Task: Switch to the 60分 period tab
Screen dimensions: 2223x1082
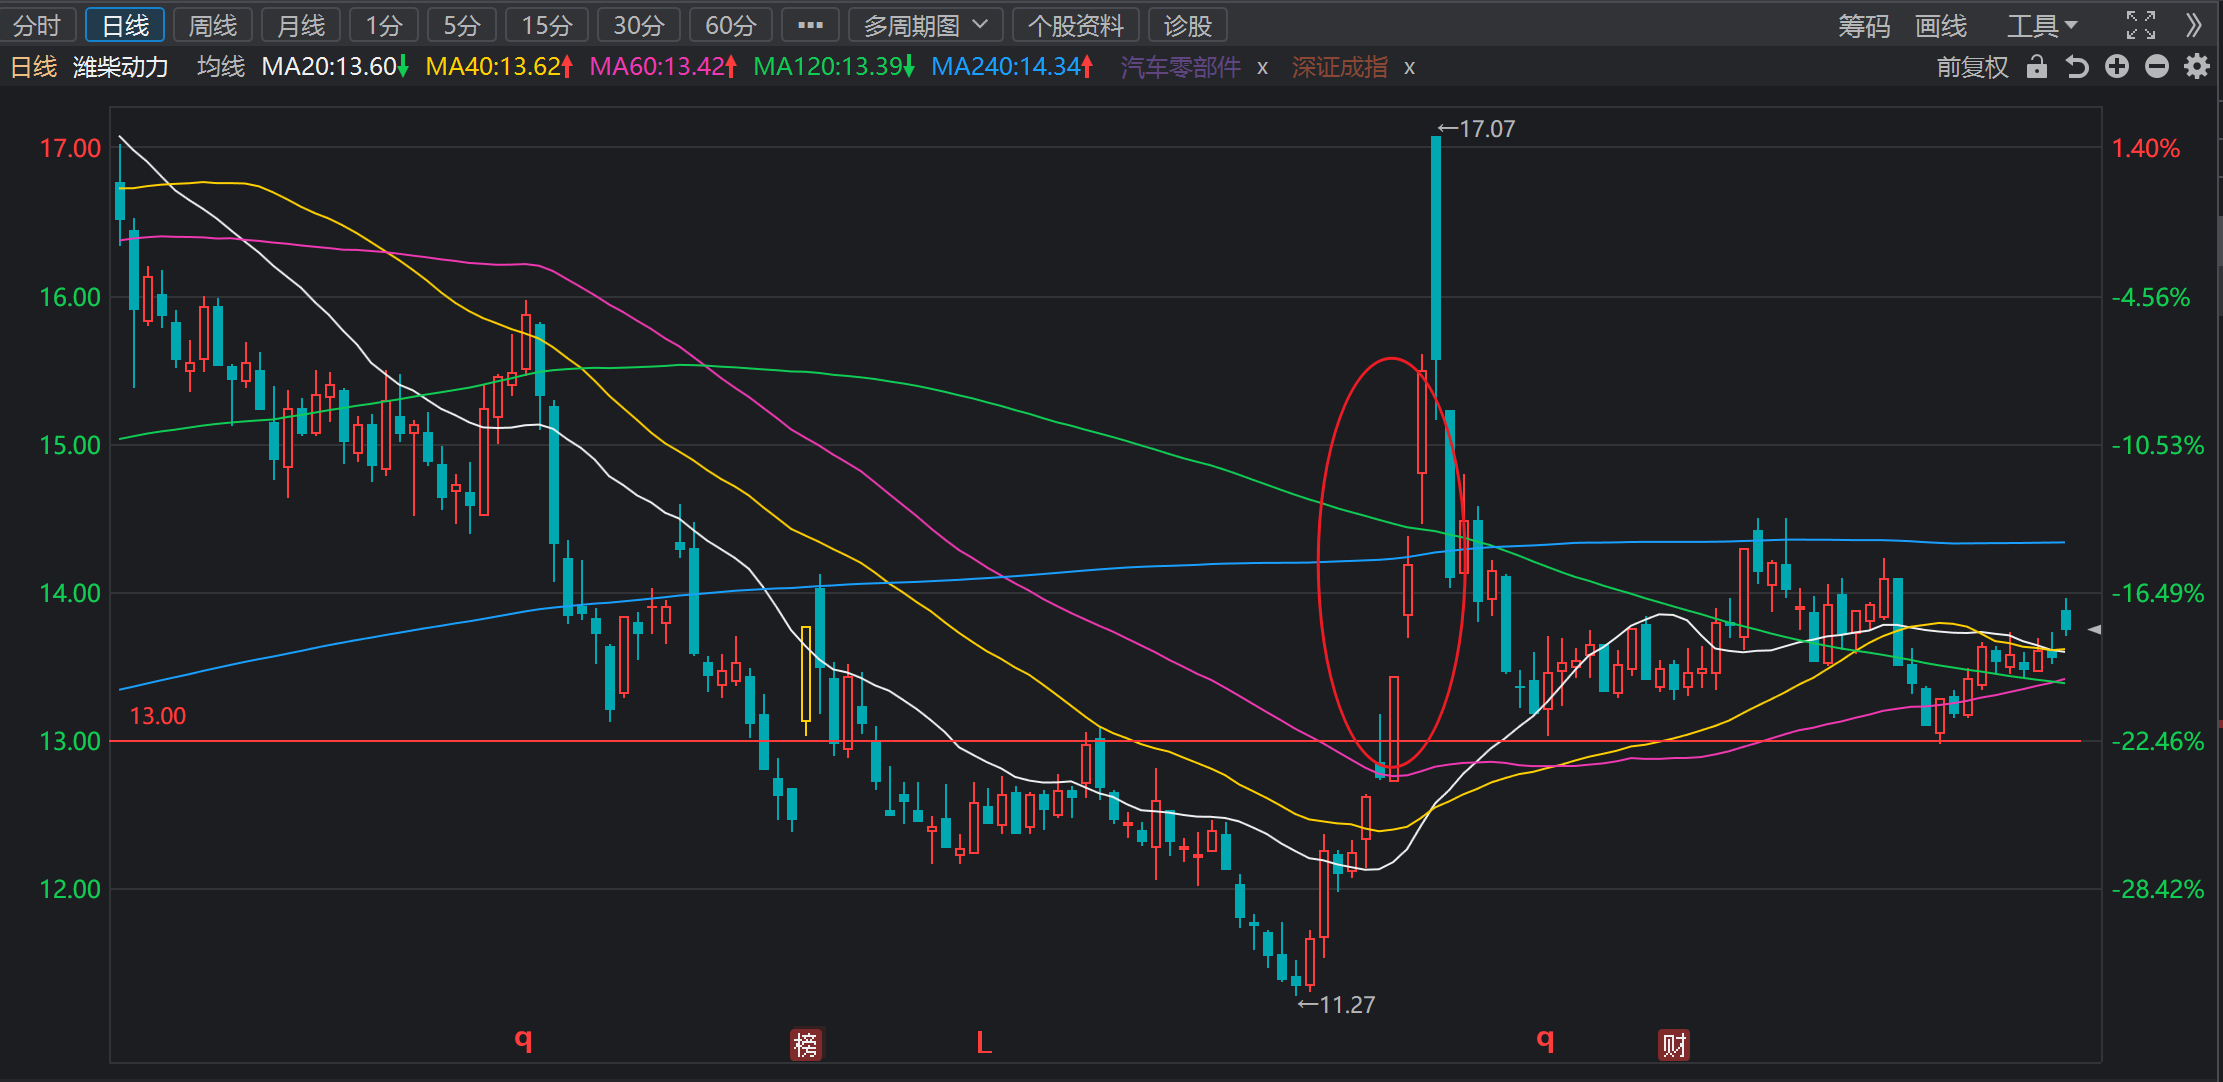Action: coord(730,25)
